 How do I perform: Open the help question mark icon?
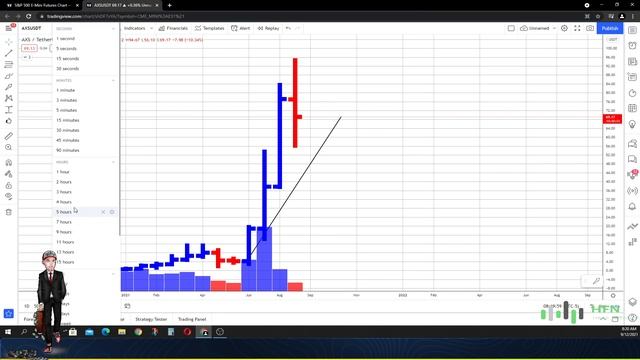[632, 318]
